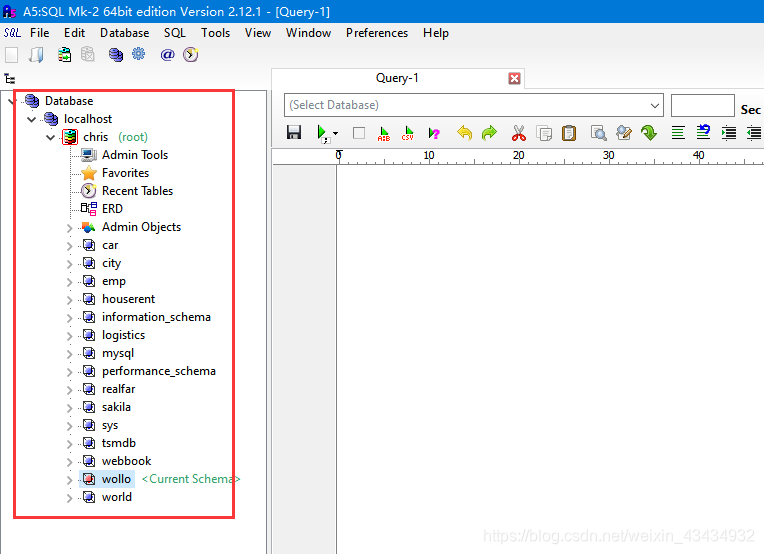Select the Query-1 tab
This screenshot has height=554, width=764.
coord(397,78)
